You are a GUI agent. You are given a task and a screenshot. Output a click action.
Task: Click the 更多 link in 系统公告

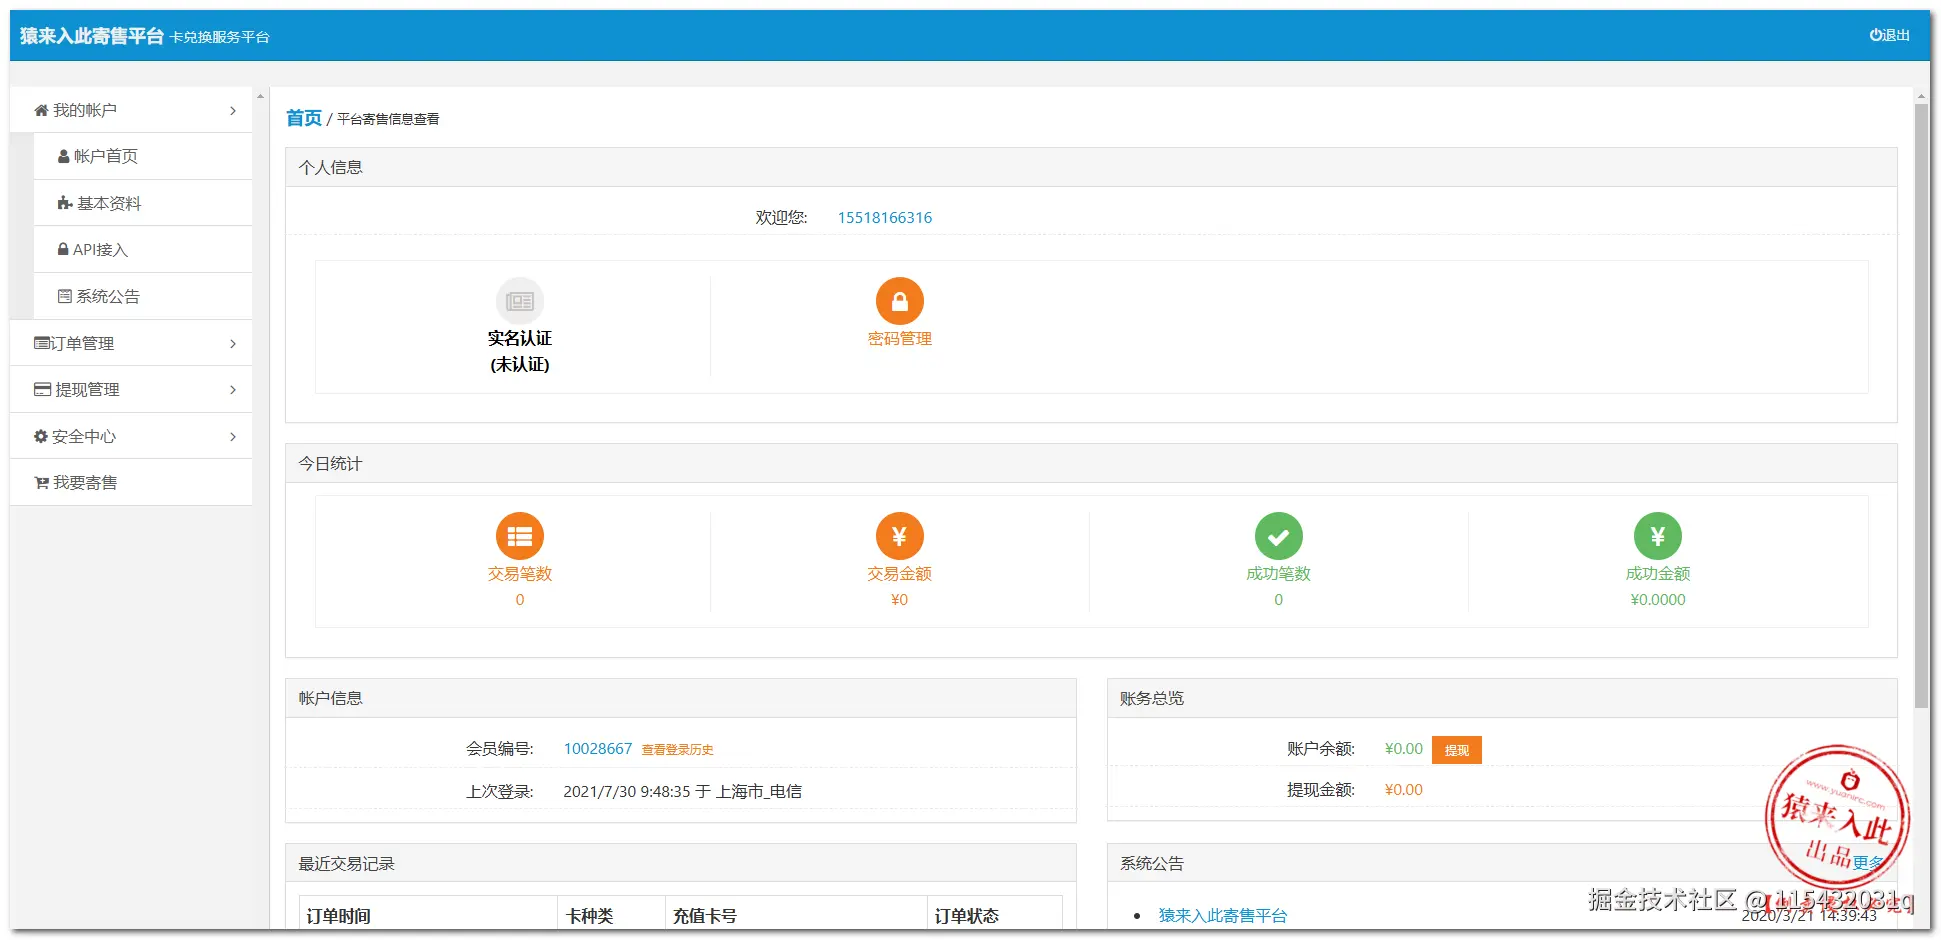click(1868, 863)
